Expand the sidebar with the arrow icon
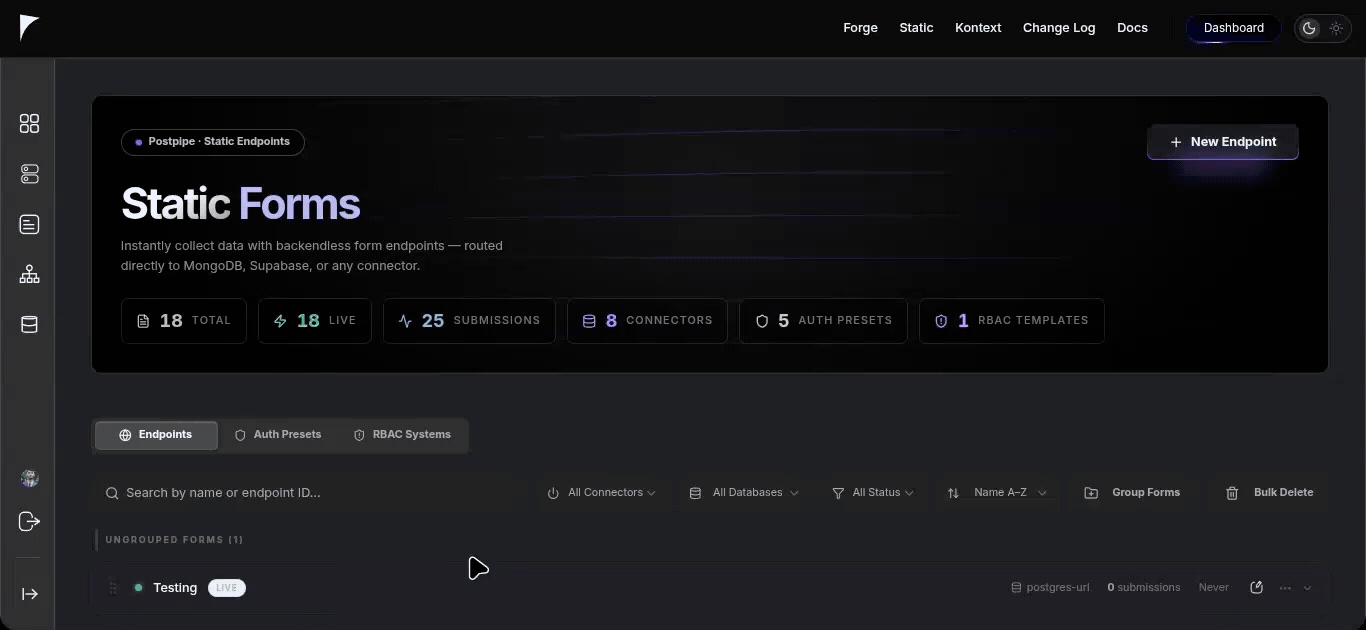 29,594
